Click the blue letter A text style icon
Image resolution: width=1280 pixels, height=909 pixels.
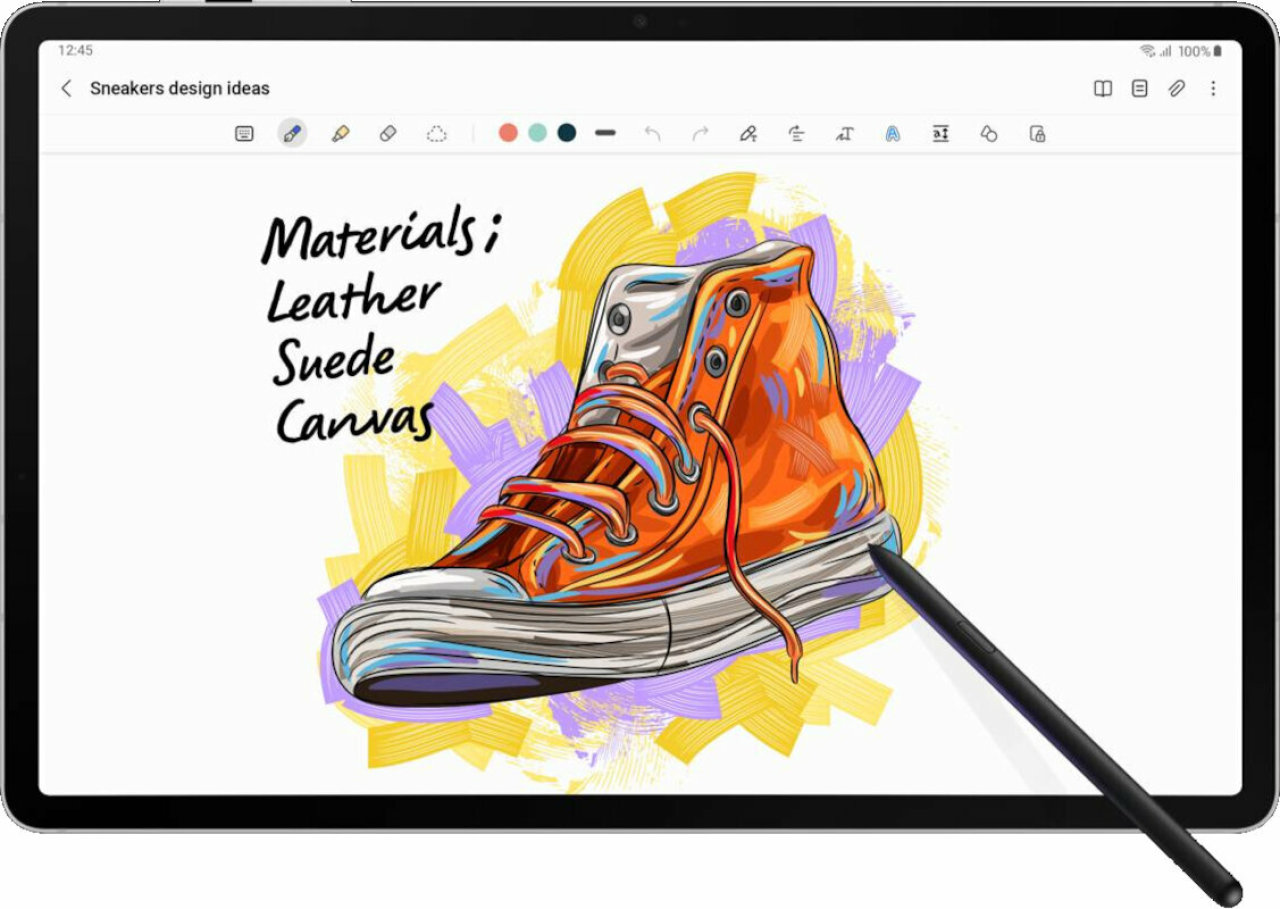pyautogui.click(x=892, y=133)
